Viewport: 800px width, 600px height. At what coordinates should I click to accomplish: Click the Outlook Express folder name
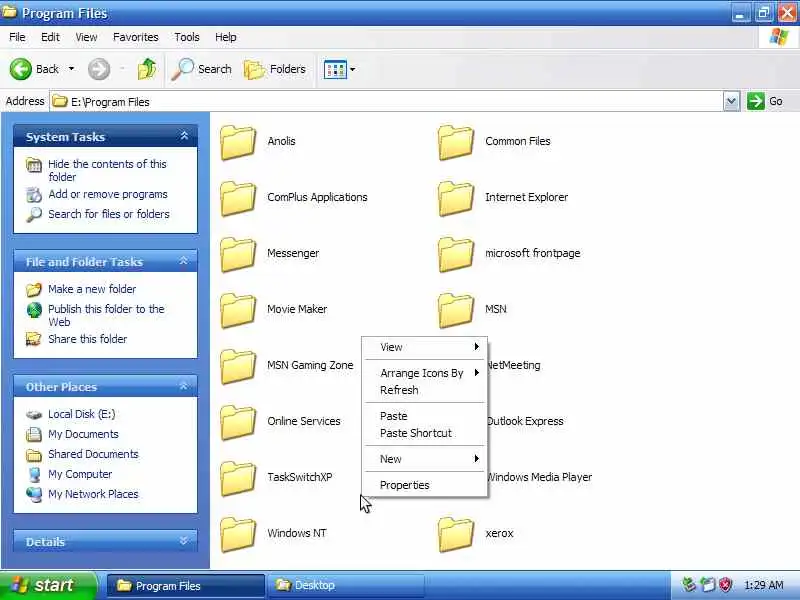[x=526, y=421]
